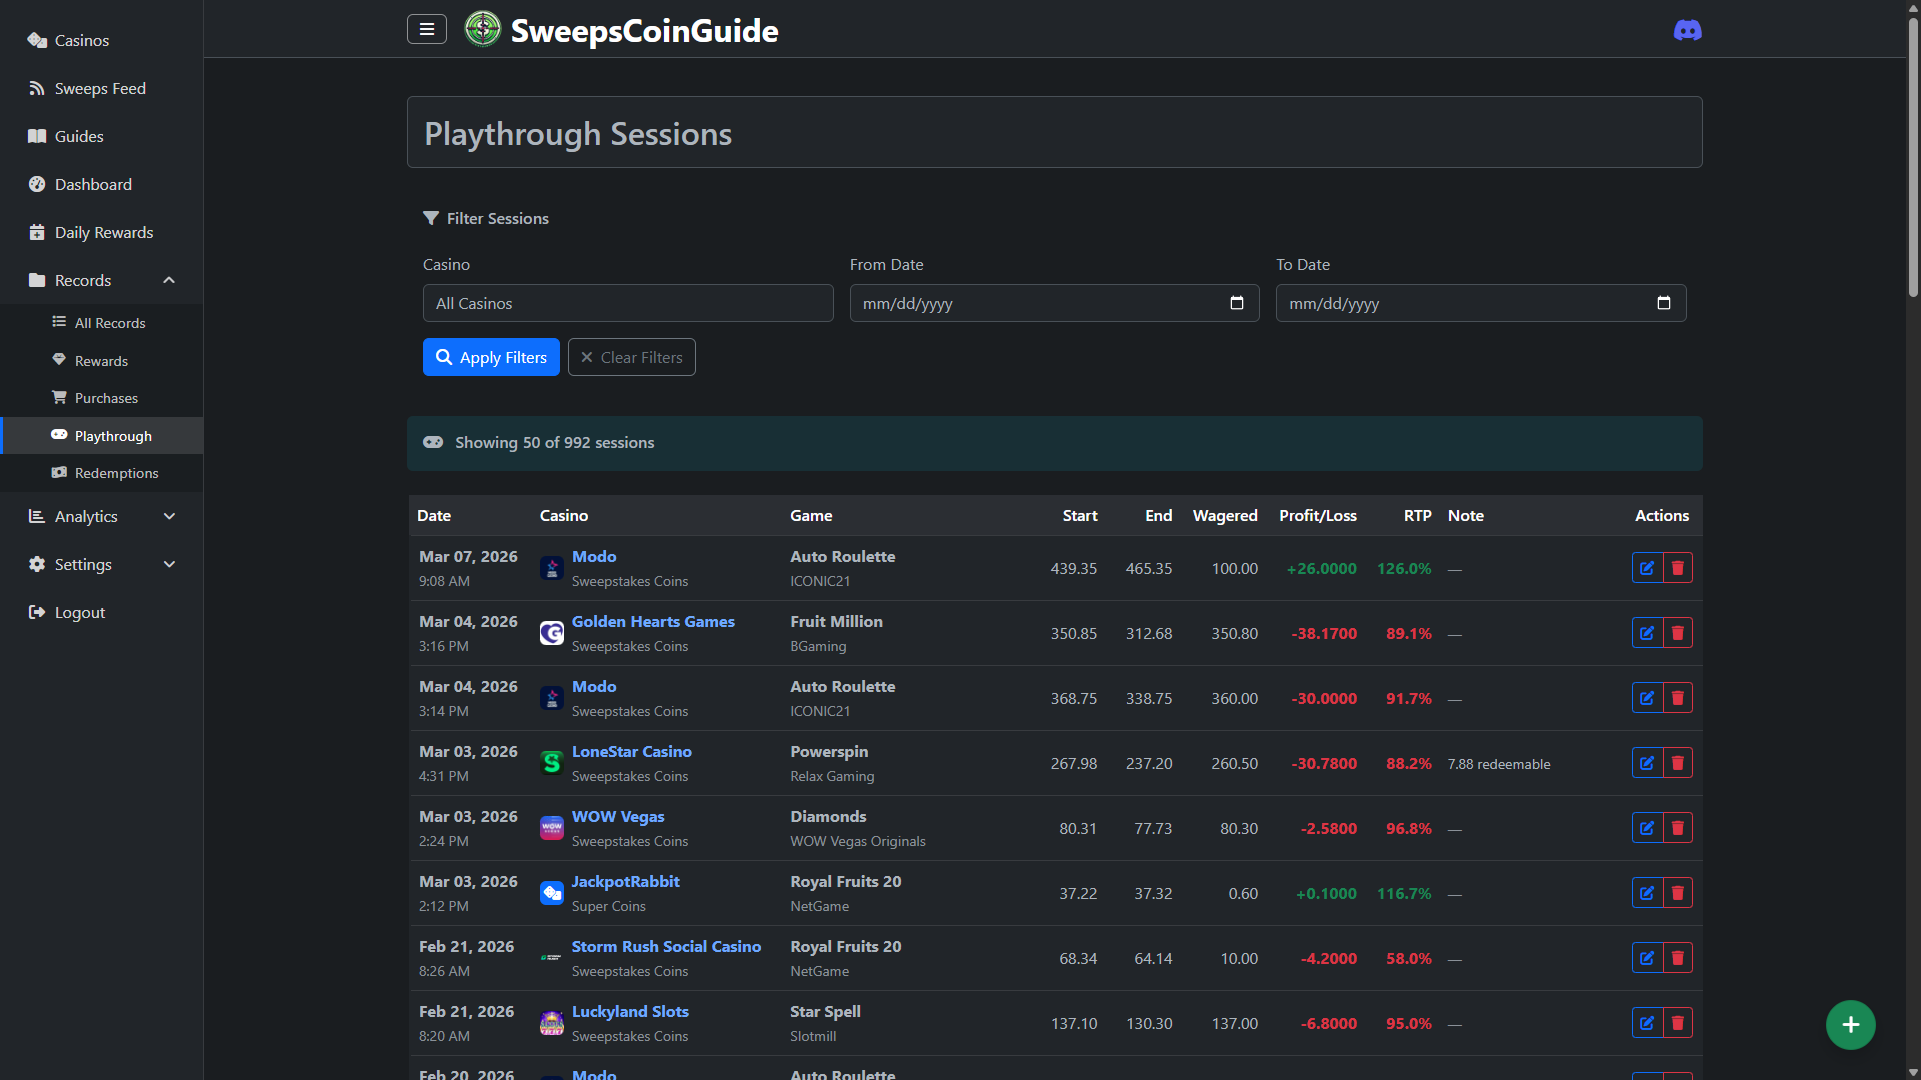Viewport: 1921px width, 1080px height.
Task: Open the JackpotRabbit casino link
Action: (625, 881)
